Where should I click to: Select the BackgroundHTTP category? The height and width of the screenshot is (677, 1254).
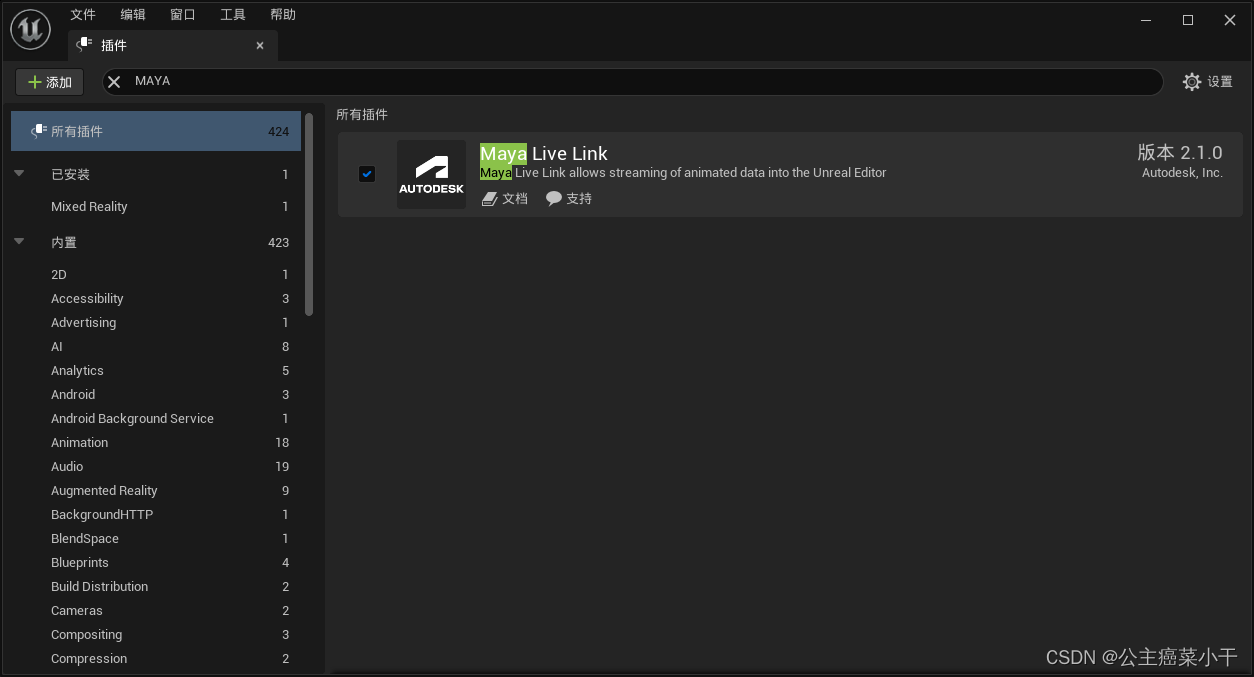tap(156, 515)
